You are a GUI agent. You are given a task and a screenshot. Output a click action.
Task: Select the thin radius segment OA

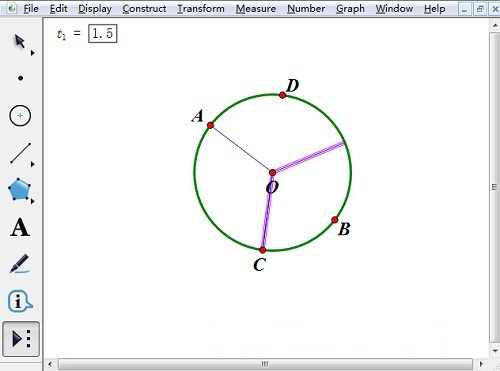pos(241,149)
